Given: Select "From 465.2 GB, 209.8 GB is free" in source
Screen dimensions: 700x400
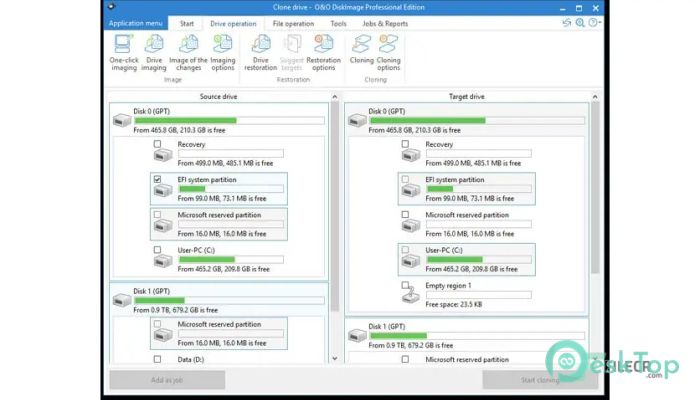Looking at the screenshot, I should [x=224, y=269].
